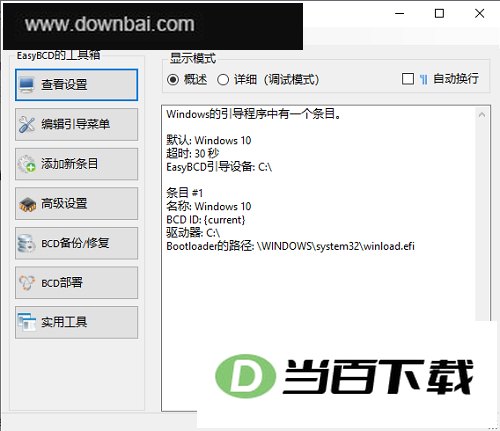The width and height of the screenshot is (500, 431).
Task: Click the line EasyBCD引导设备: C:\
Action: 219,167
